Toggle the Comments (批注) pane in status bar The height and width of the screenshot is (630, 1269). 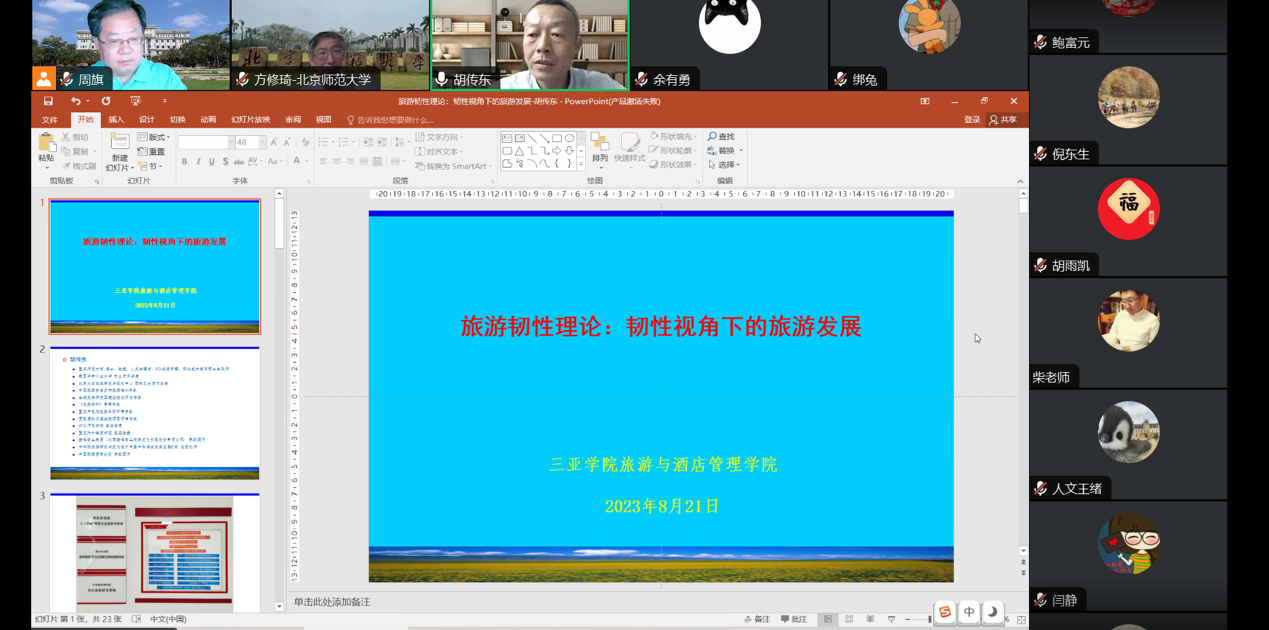pos(794,620)
